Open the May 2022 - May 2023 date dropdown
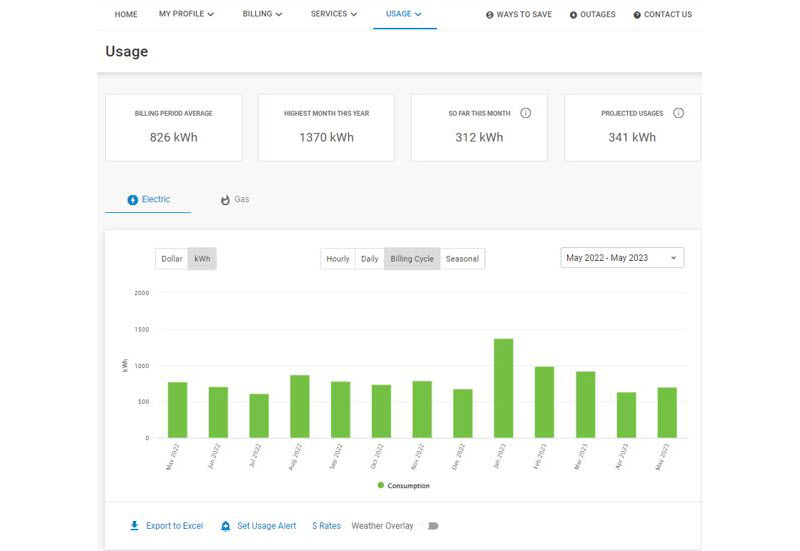The image size is (800, 551). (622, 258)
